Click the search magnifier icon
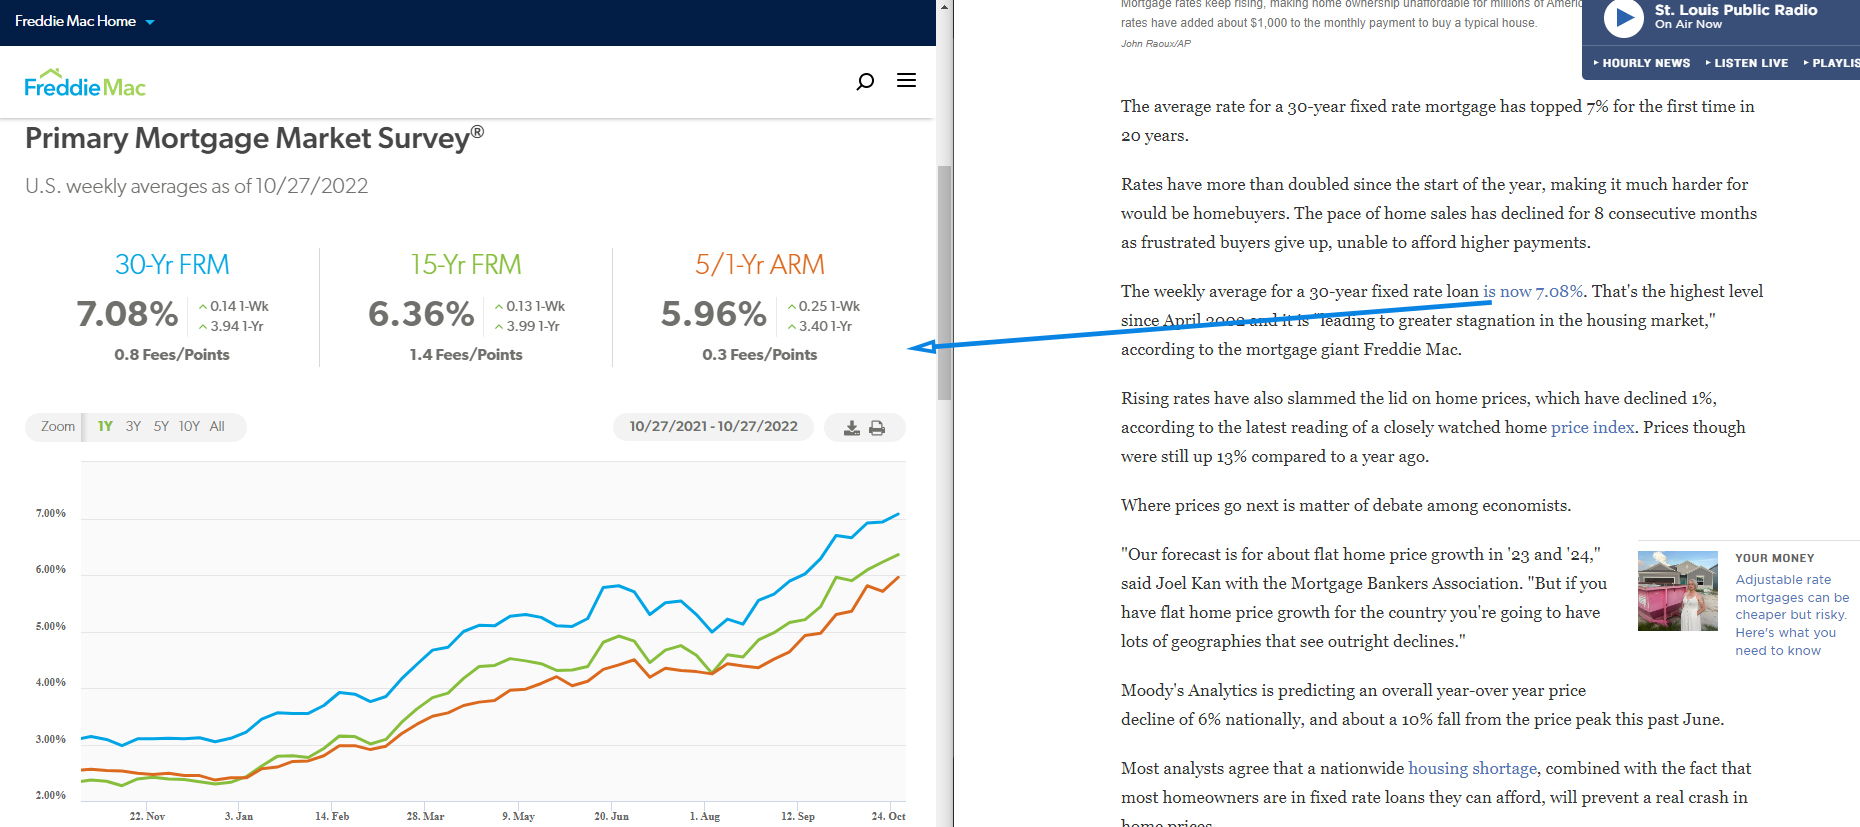 point(865,81)
